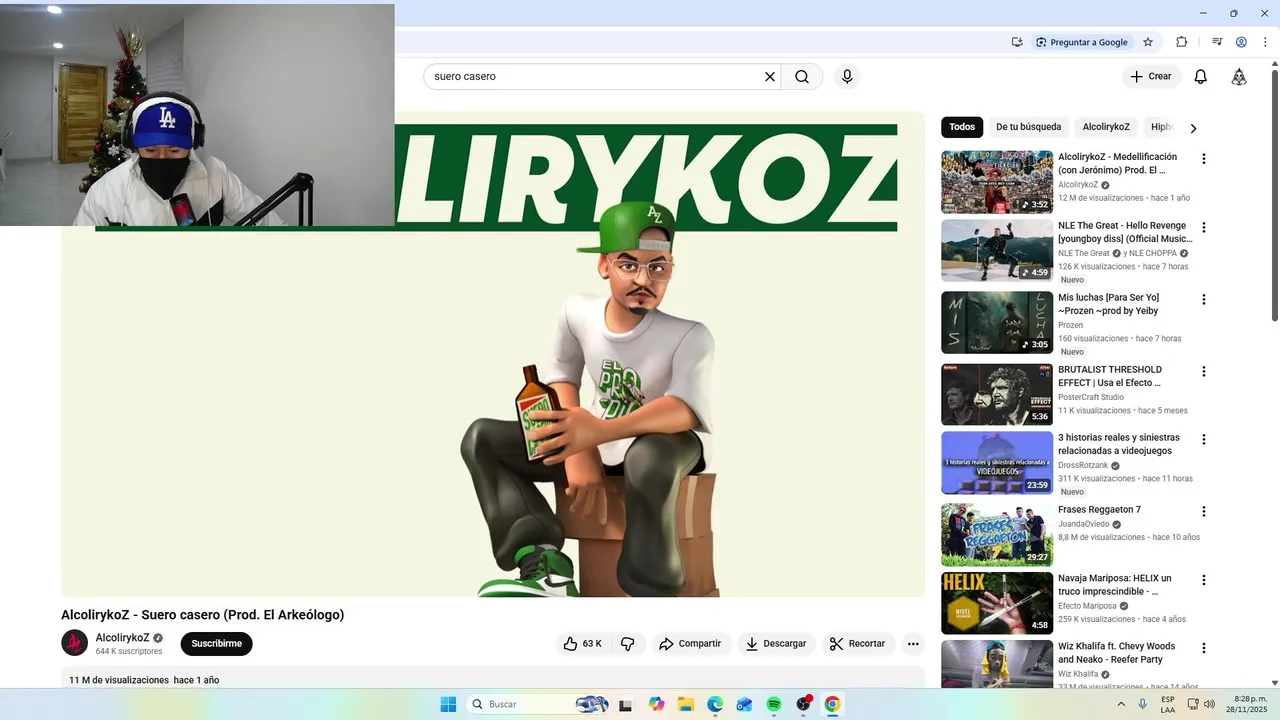
Task: Open options for Hello Revenge video
Action: [1204, 228]
